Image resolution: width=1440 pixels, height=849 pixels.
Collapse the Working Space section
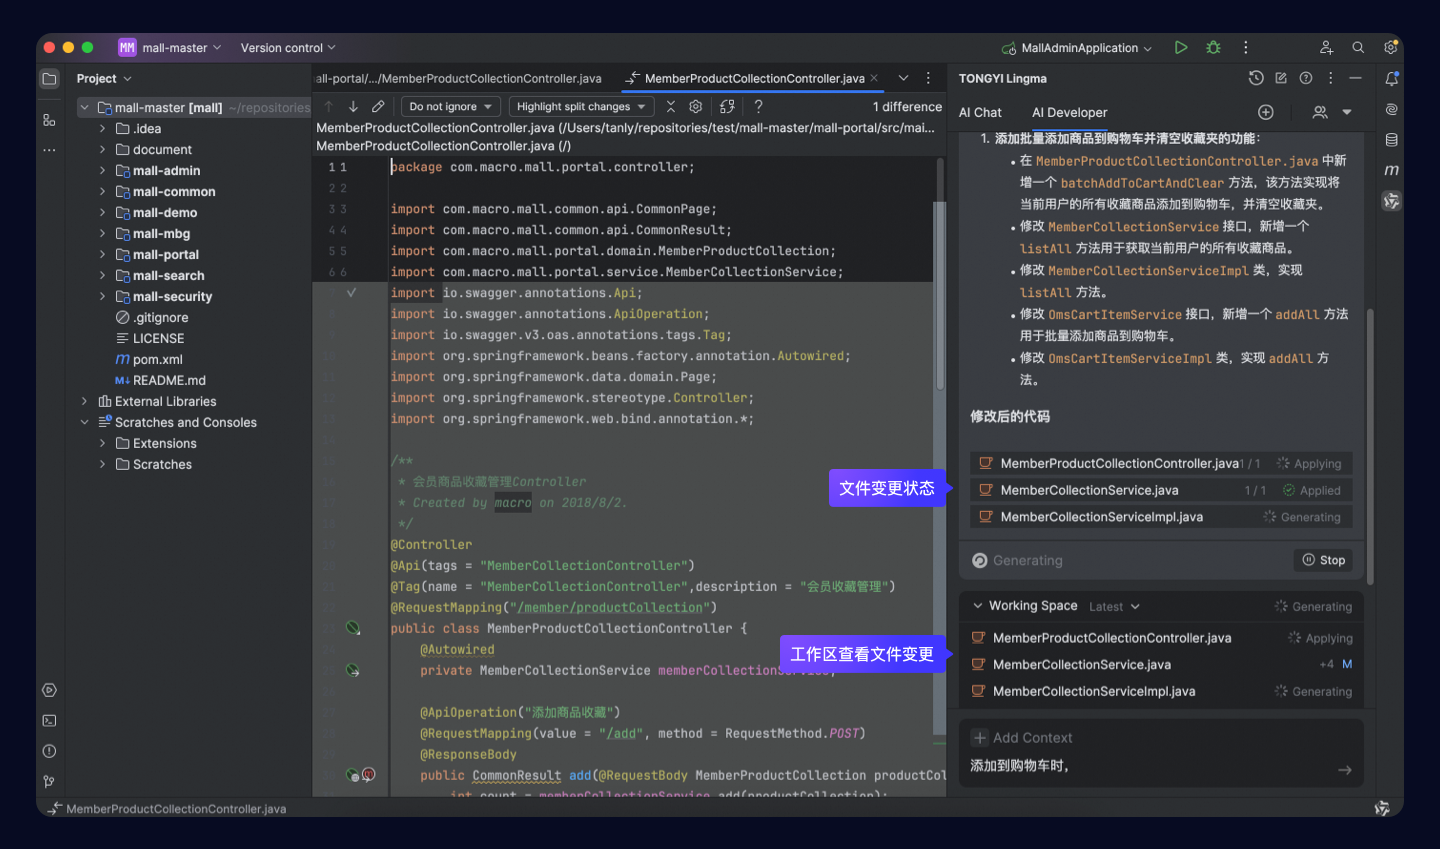pos(978,606)
